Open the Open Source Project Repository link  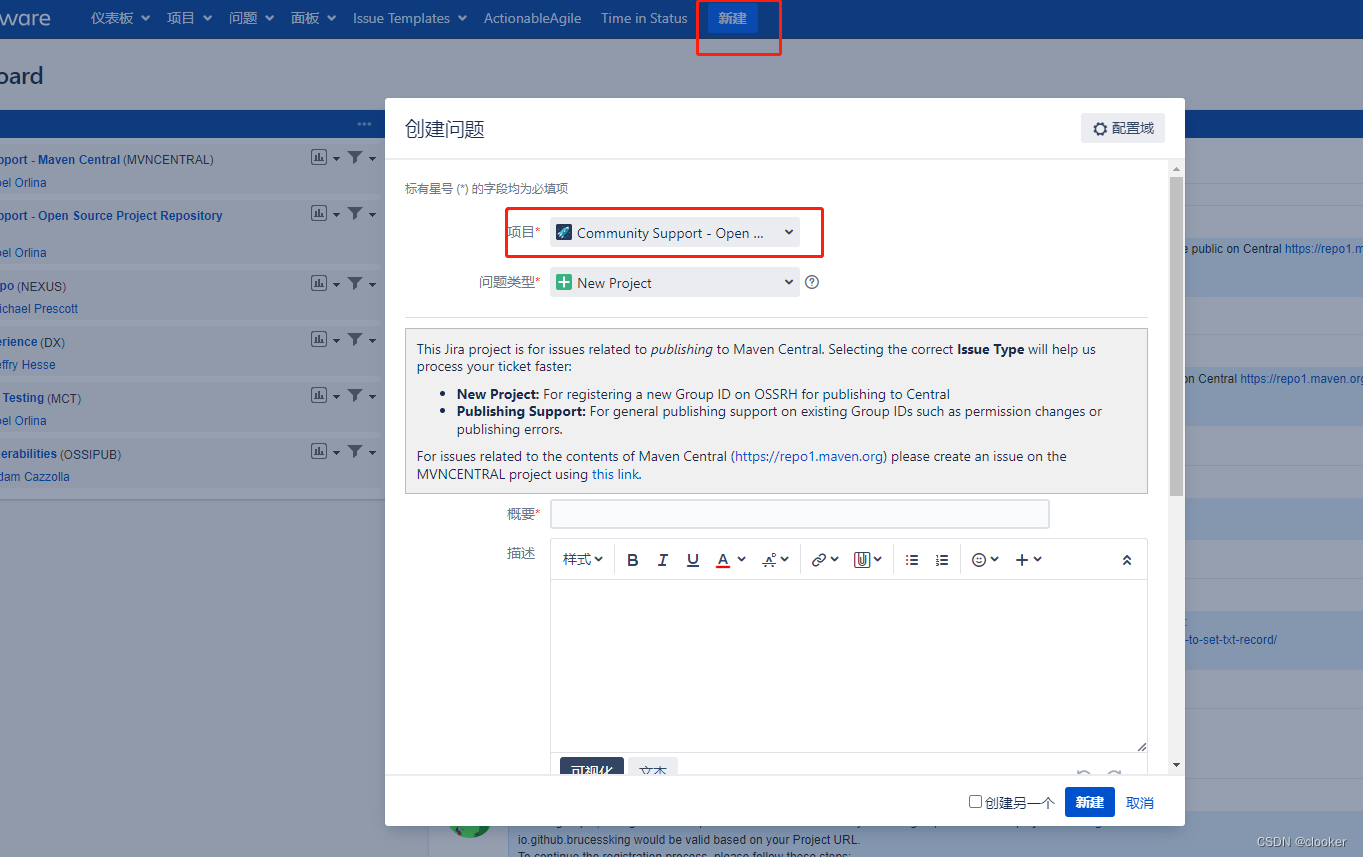pyautogui.click(x=111, y=215)
